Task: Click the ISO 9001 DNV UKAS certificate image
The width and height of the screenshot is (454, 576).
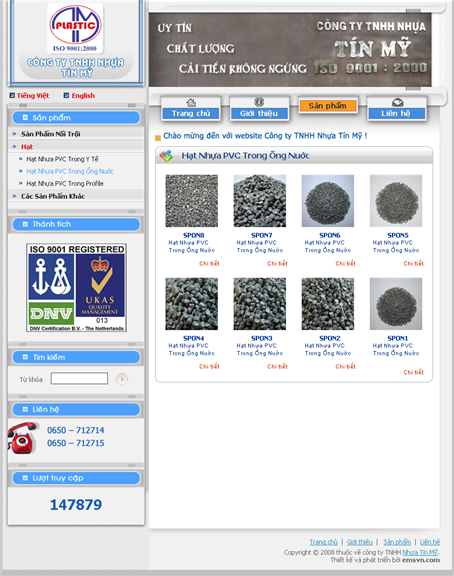Action: tap(76, 287)
